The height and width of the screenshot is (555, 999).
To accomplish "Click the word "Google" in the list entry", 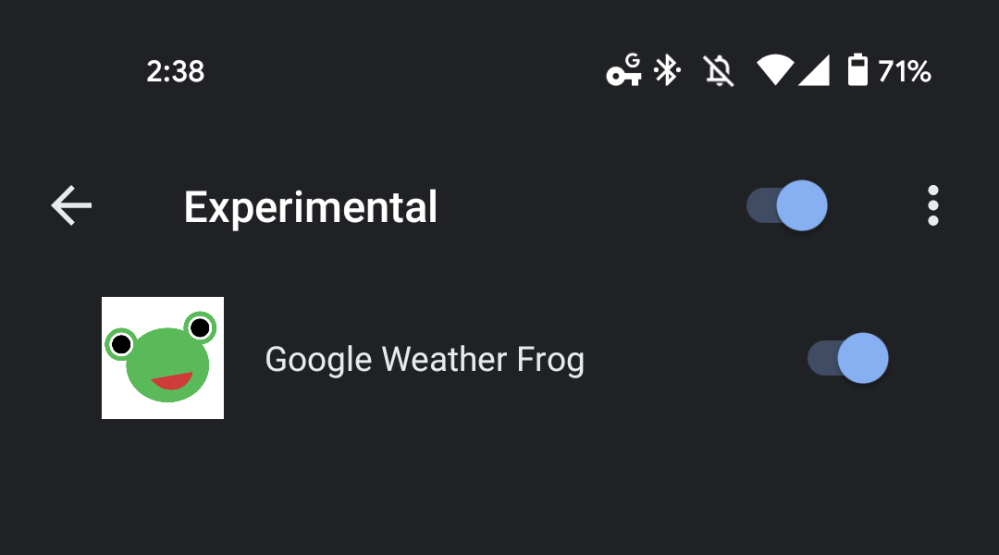I will point(318,359).
